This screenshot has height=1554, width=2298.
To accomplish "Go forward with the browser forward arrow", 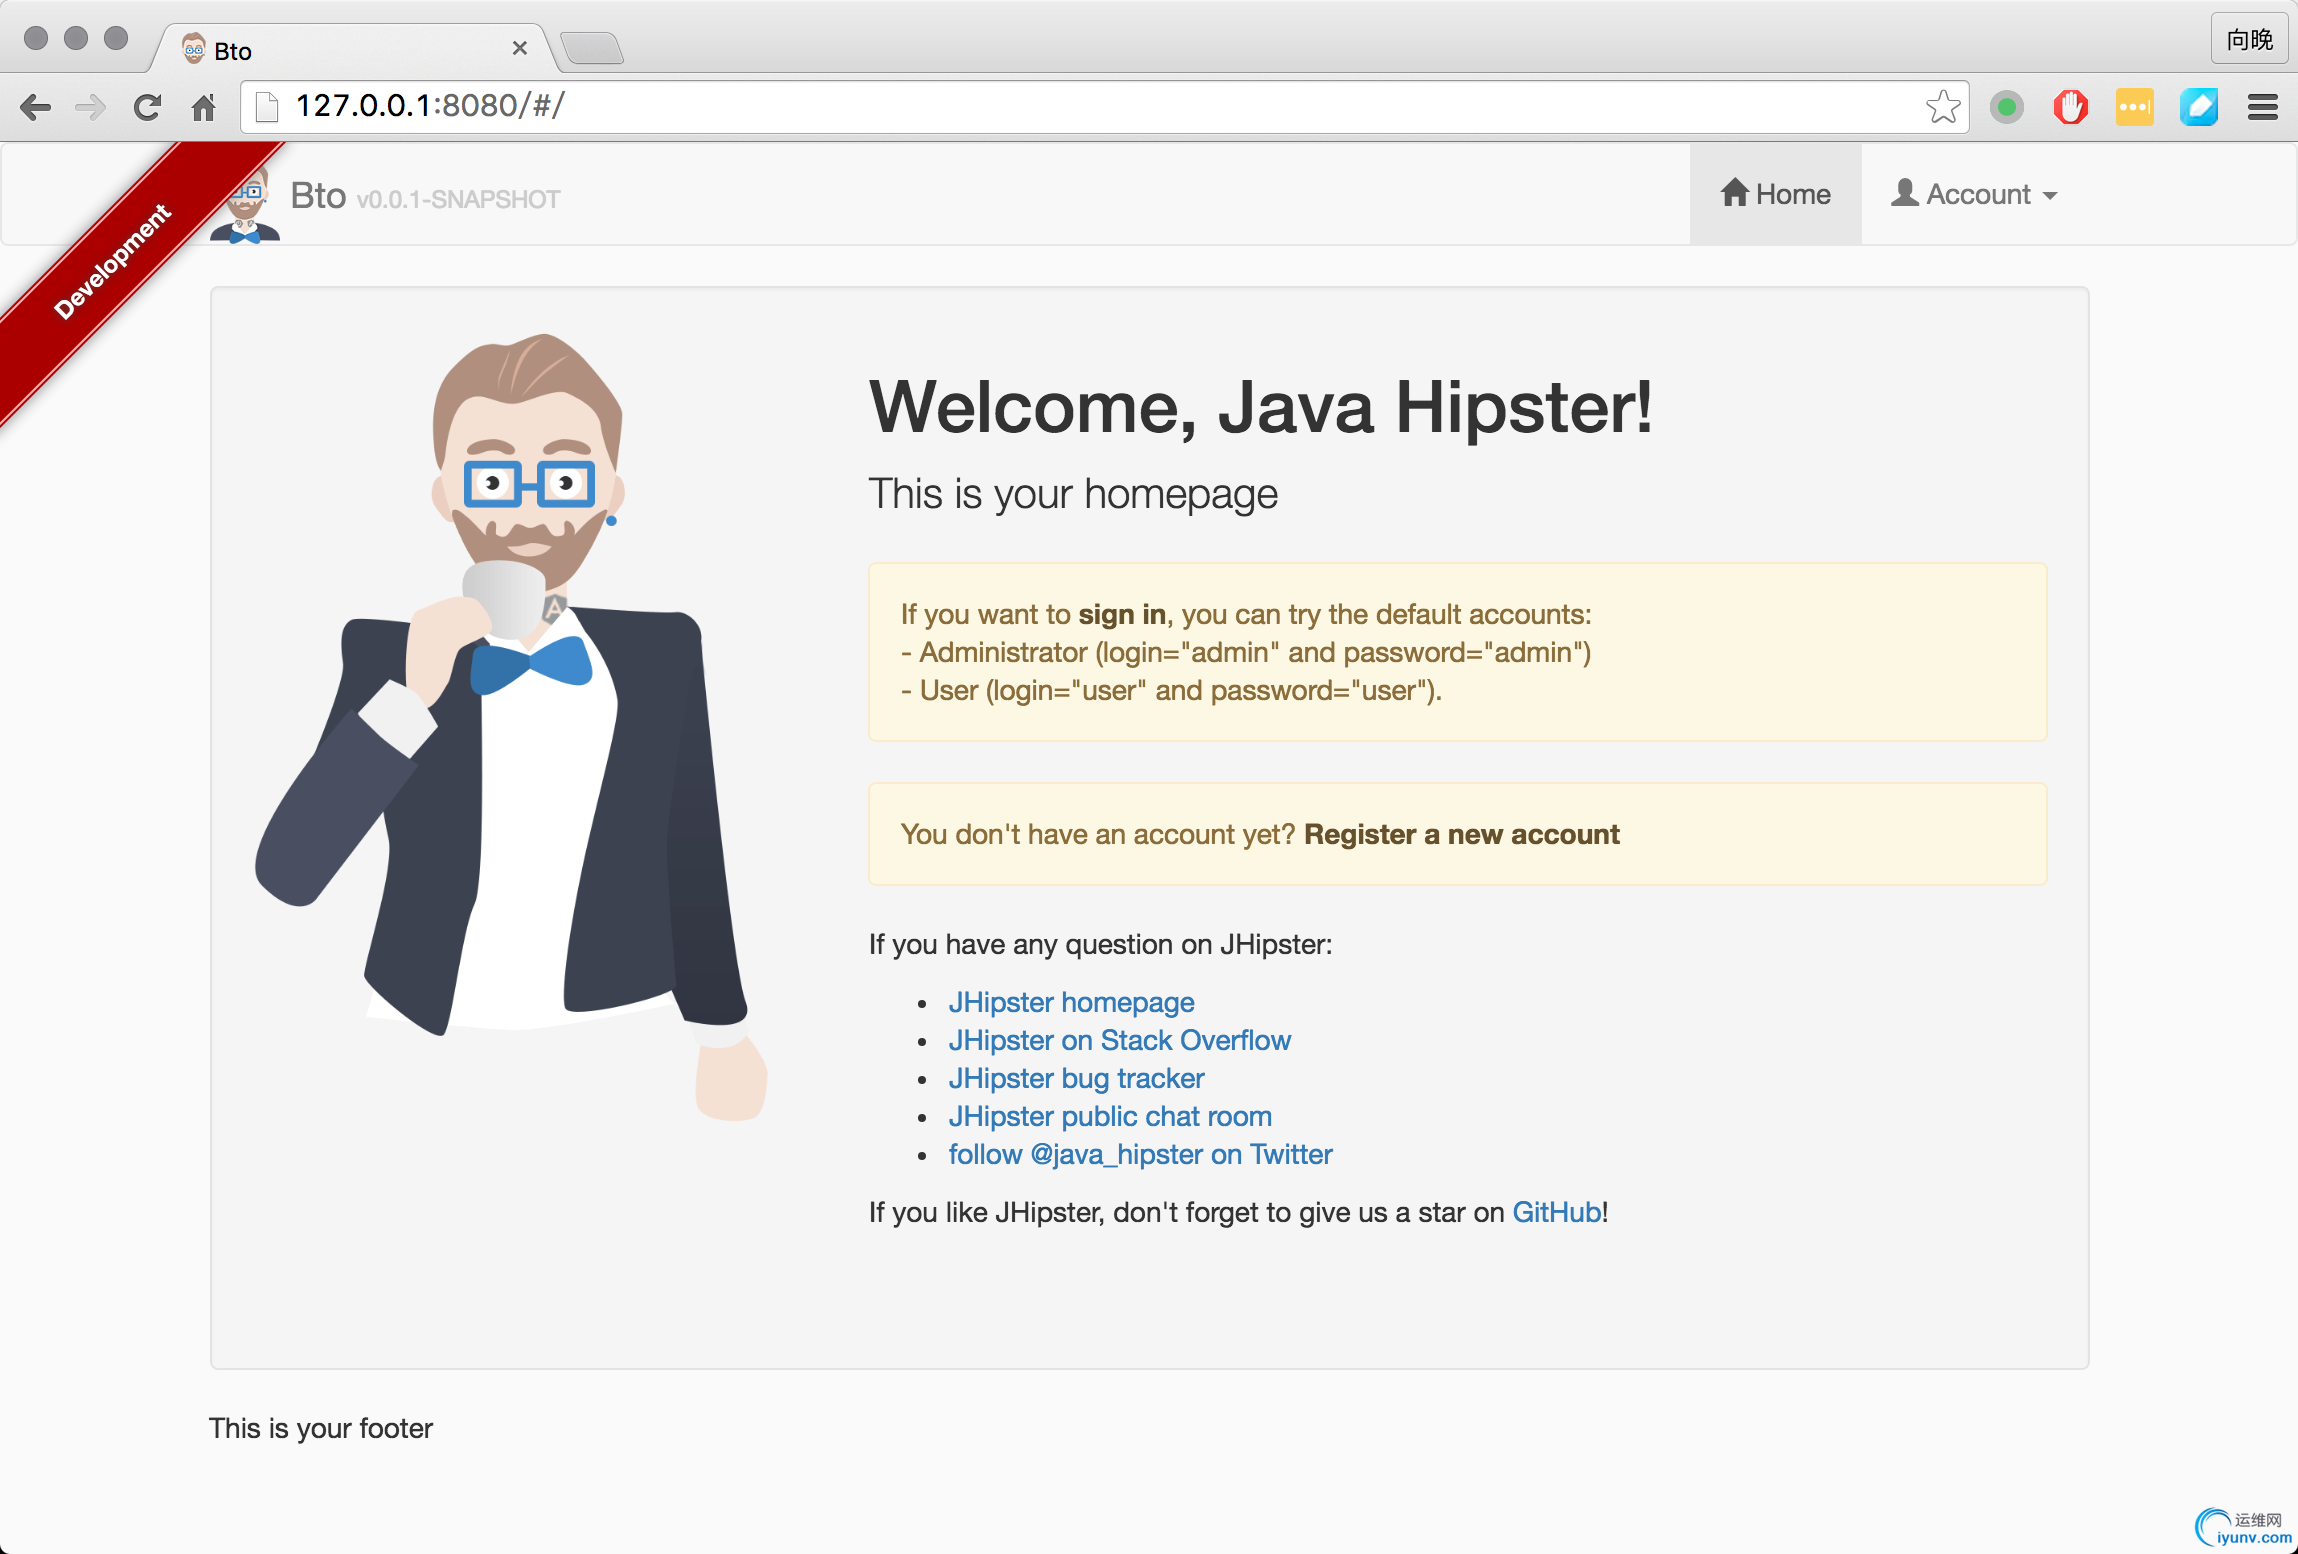I will pos(91,107).
